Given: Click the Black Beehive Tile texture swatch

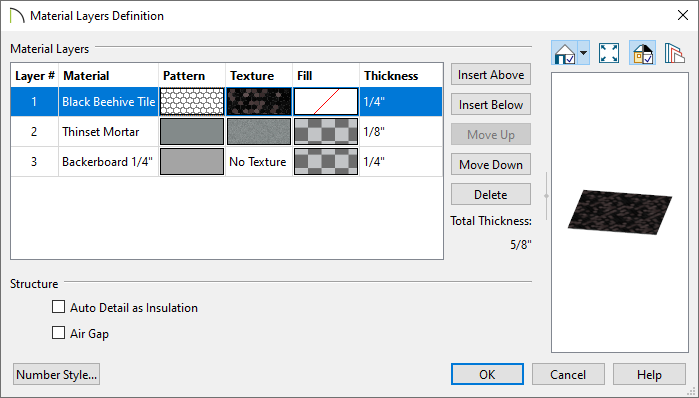Looking at the screenshot, I should (259, 102).
